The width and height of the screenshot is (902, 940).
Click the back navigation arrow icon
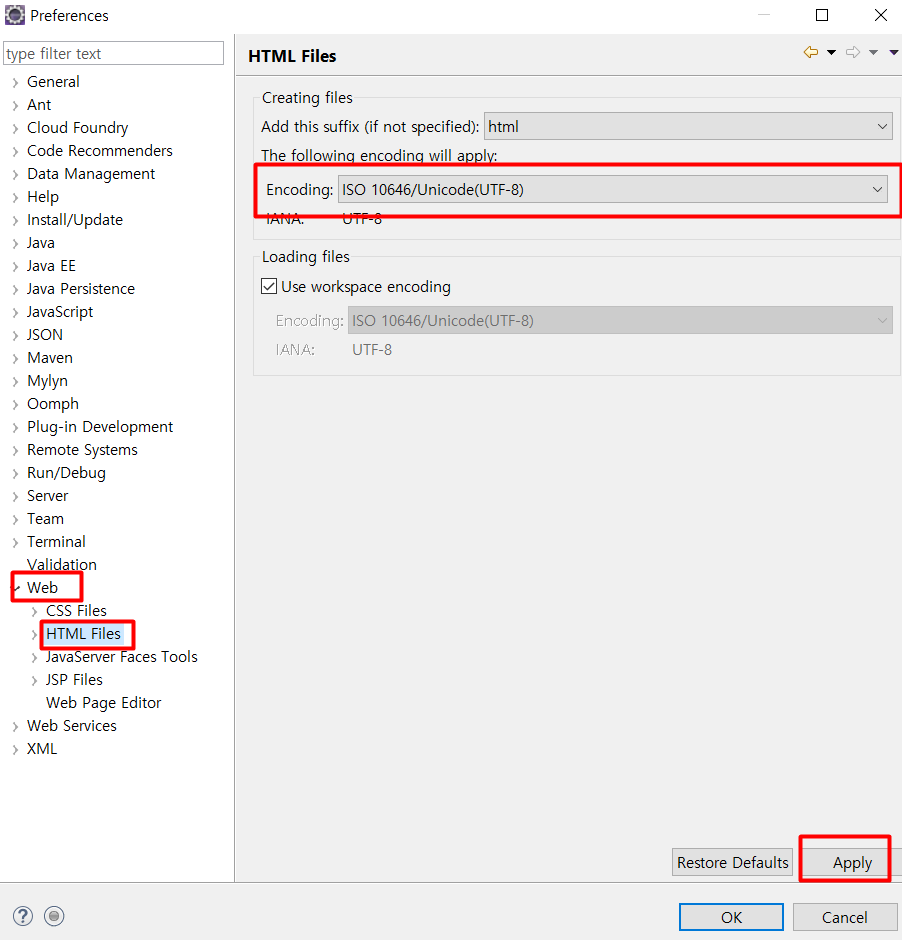(810, 53)
